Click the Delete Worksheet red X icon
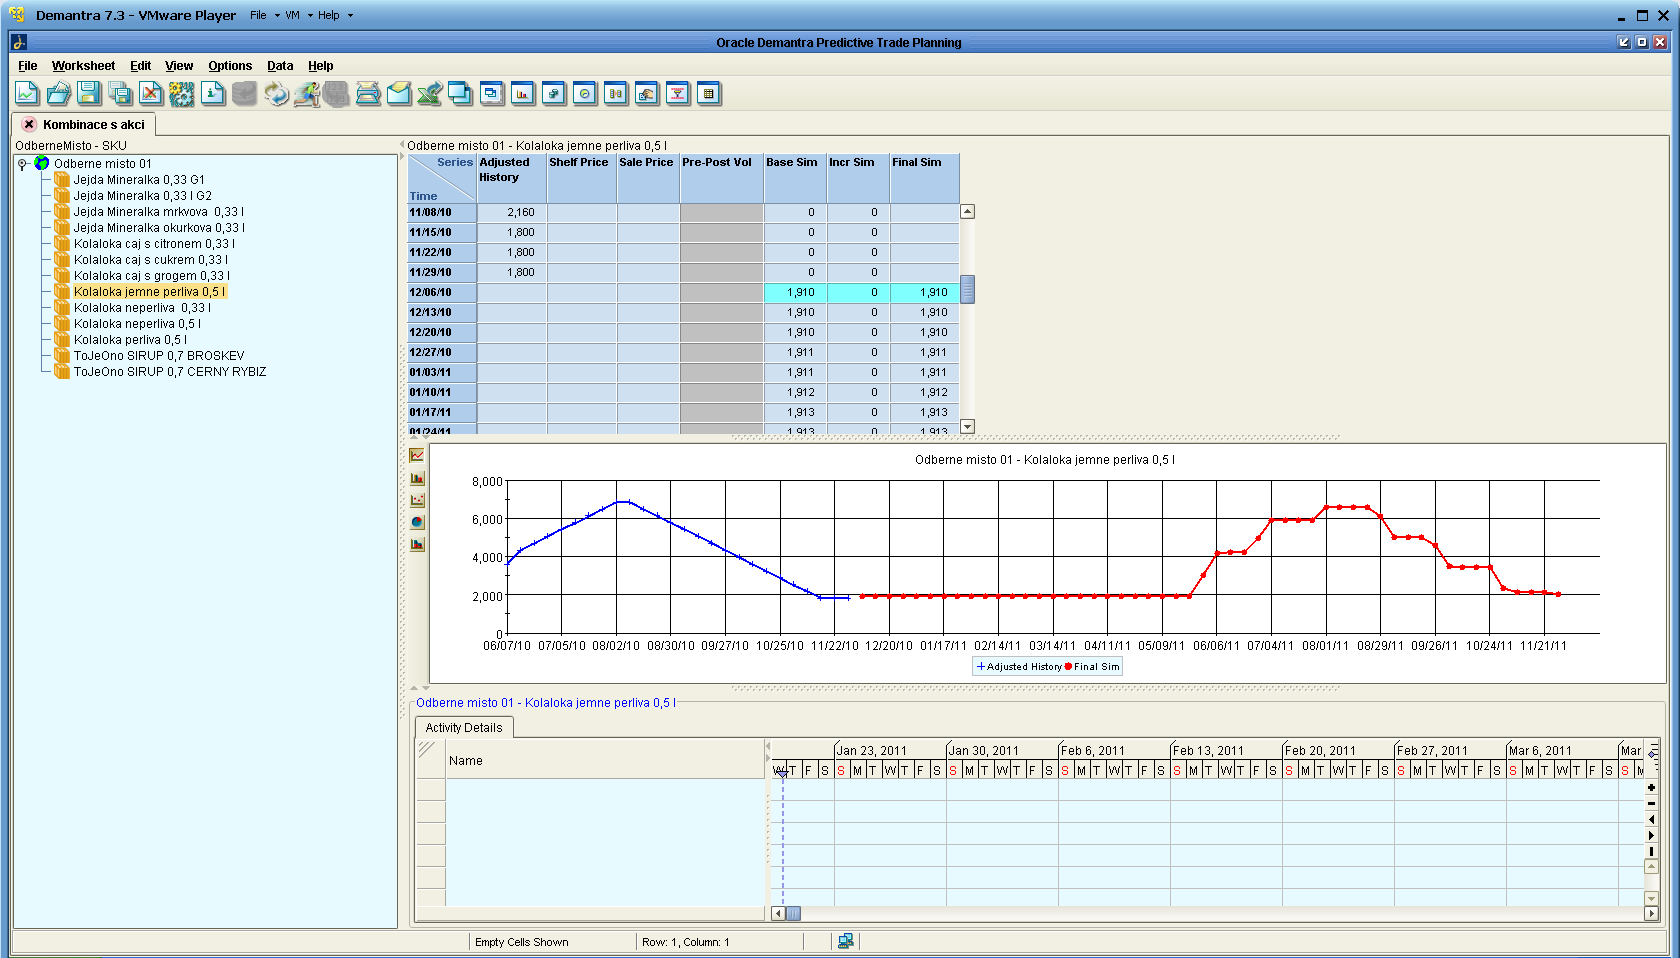The height and width of the screenshot is (958, 1680). click(151, 94)
